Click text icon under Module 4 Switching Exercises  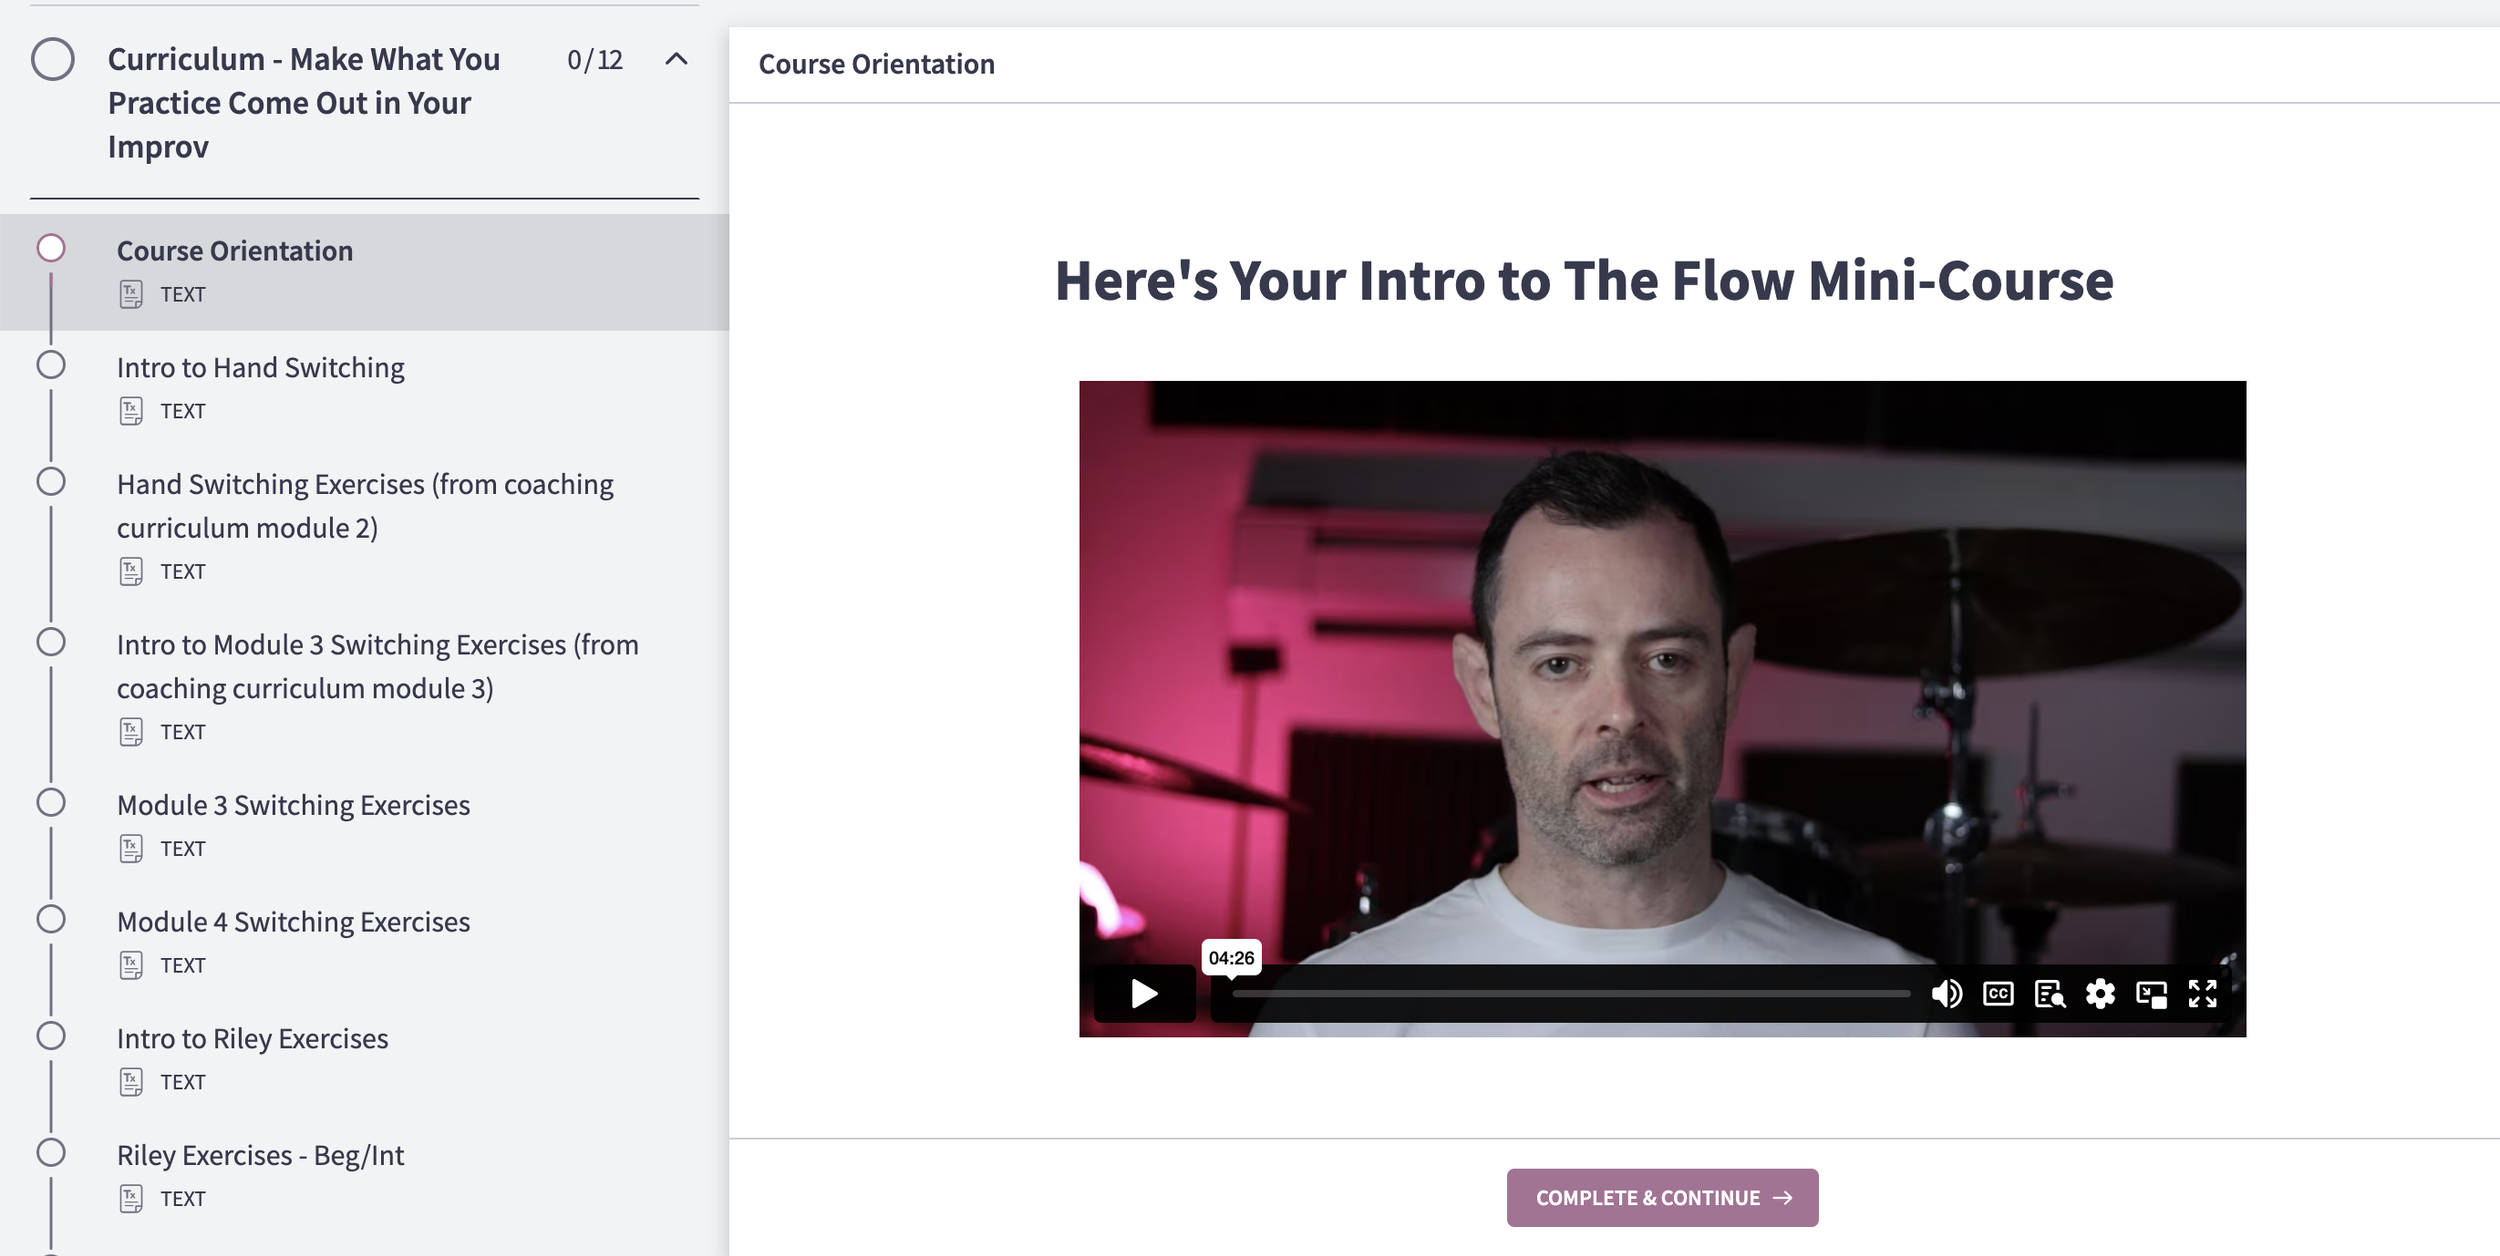131,965
